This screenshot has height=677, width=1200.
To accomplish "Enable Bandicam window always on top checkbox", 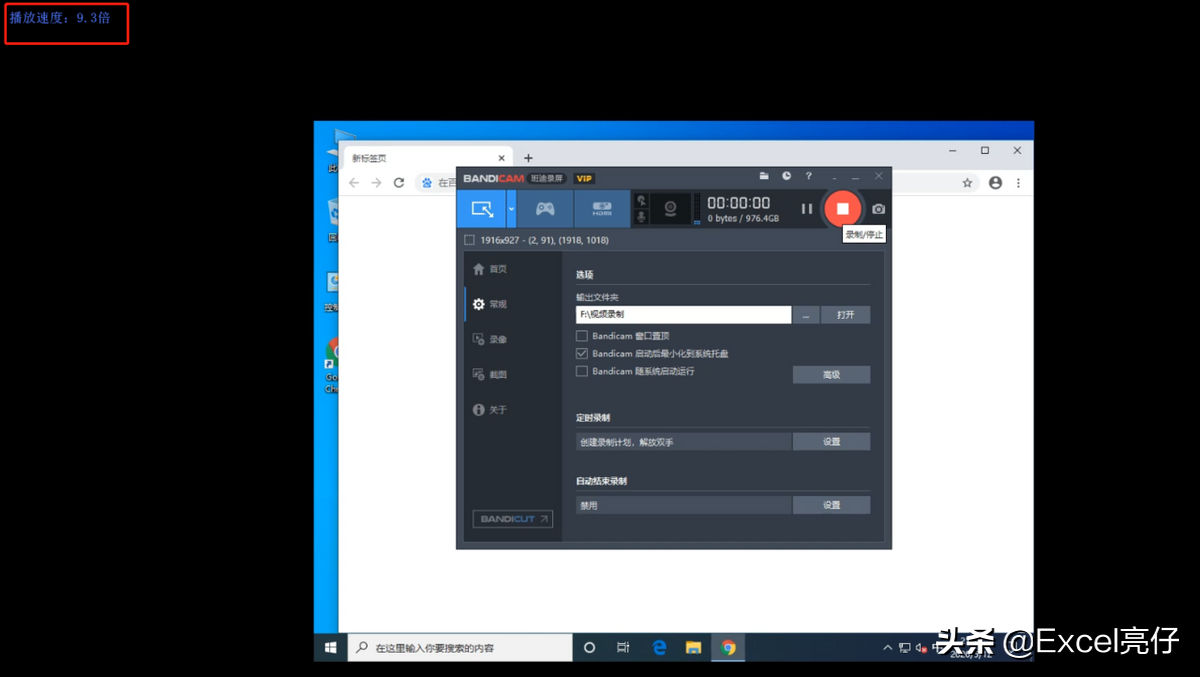I will point(582,336).
